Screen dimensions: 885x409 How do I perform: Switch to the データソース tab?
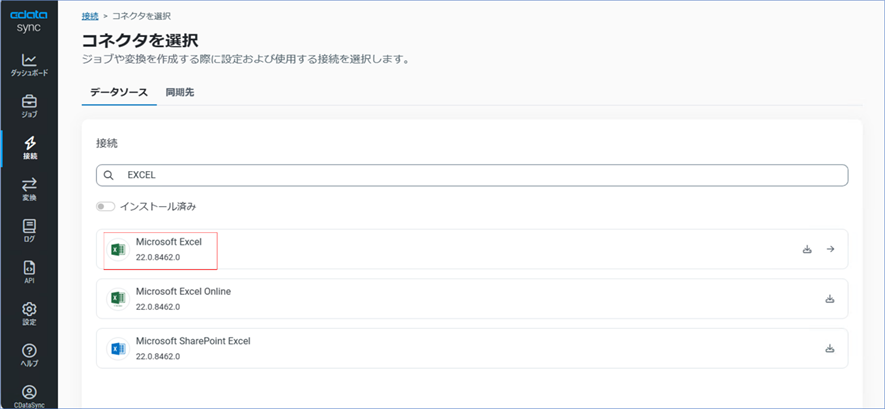tap(119, 93)
